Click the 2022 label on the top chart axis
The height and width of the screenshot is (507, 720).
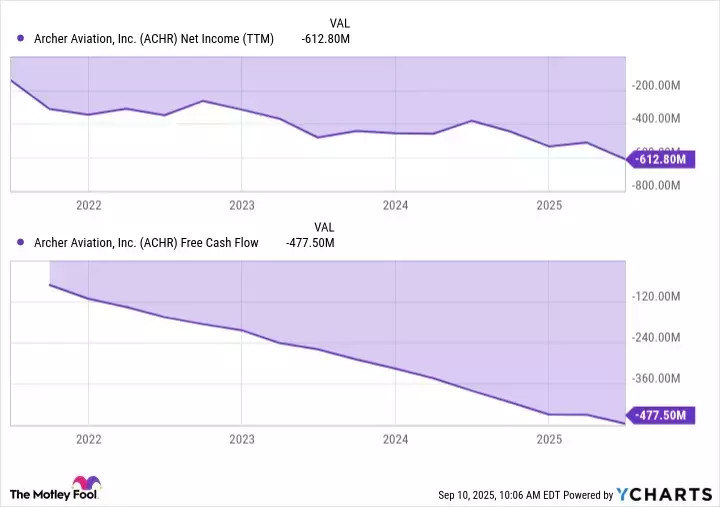(x=88, y=206)
